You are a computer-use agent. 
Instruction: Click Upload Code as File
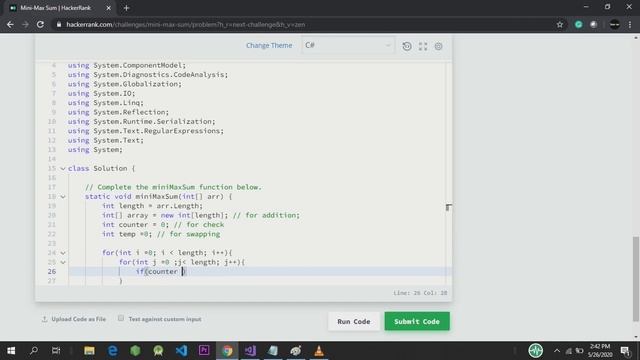74,319
